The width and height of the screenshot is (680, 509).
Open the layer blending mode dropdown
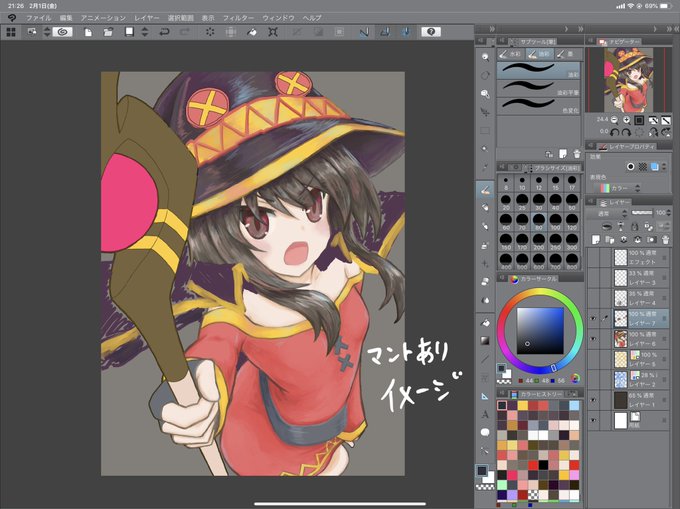pyautogui.click(x=607, y=213)
